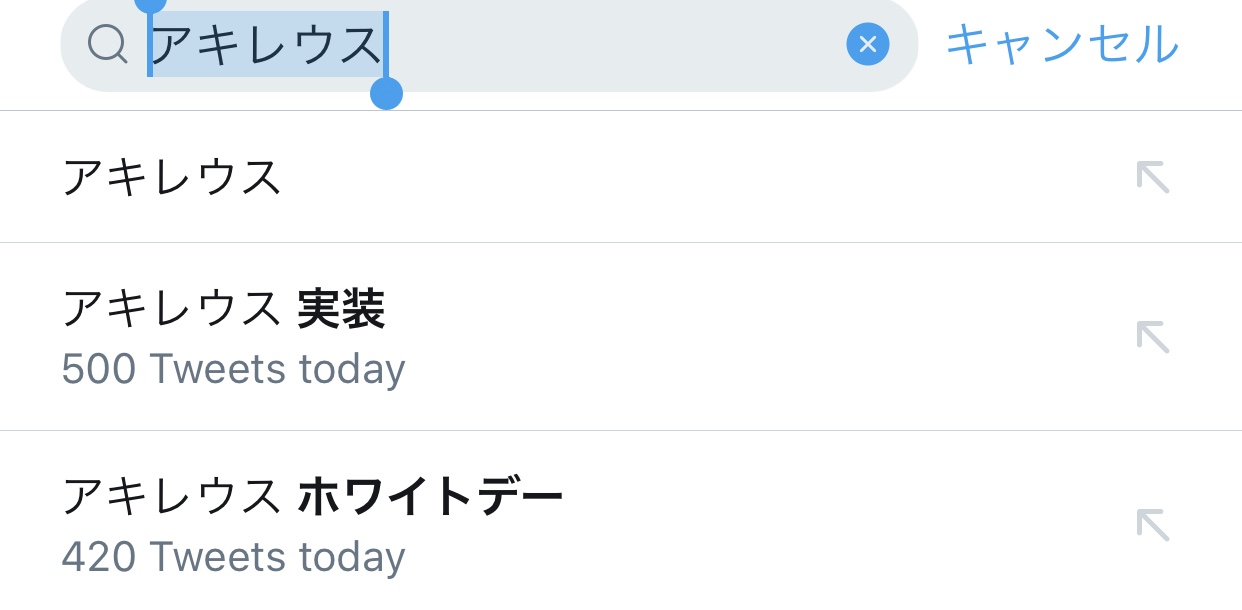Click blank space in the 実装 suggestion row
Screen dimensions: 1242x610
(x=750, y=337)
